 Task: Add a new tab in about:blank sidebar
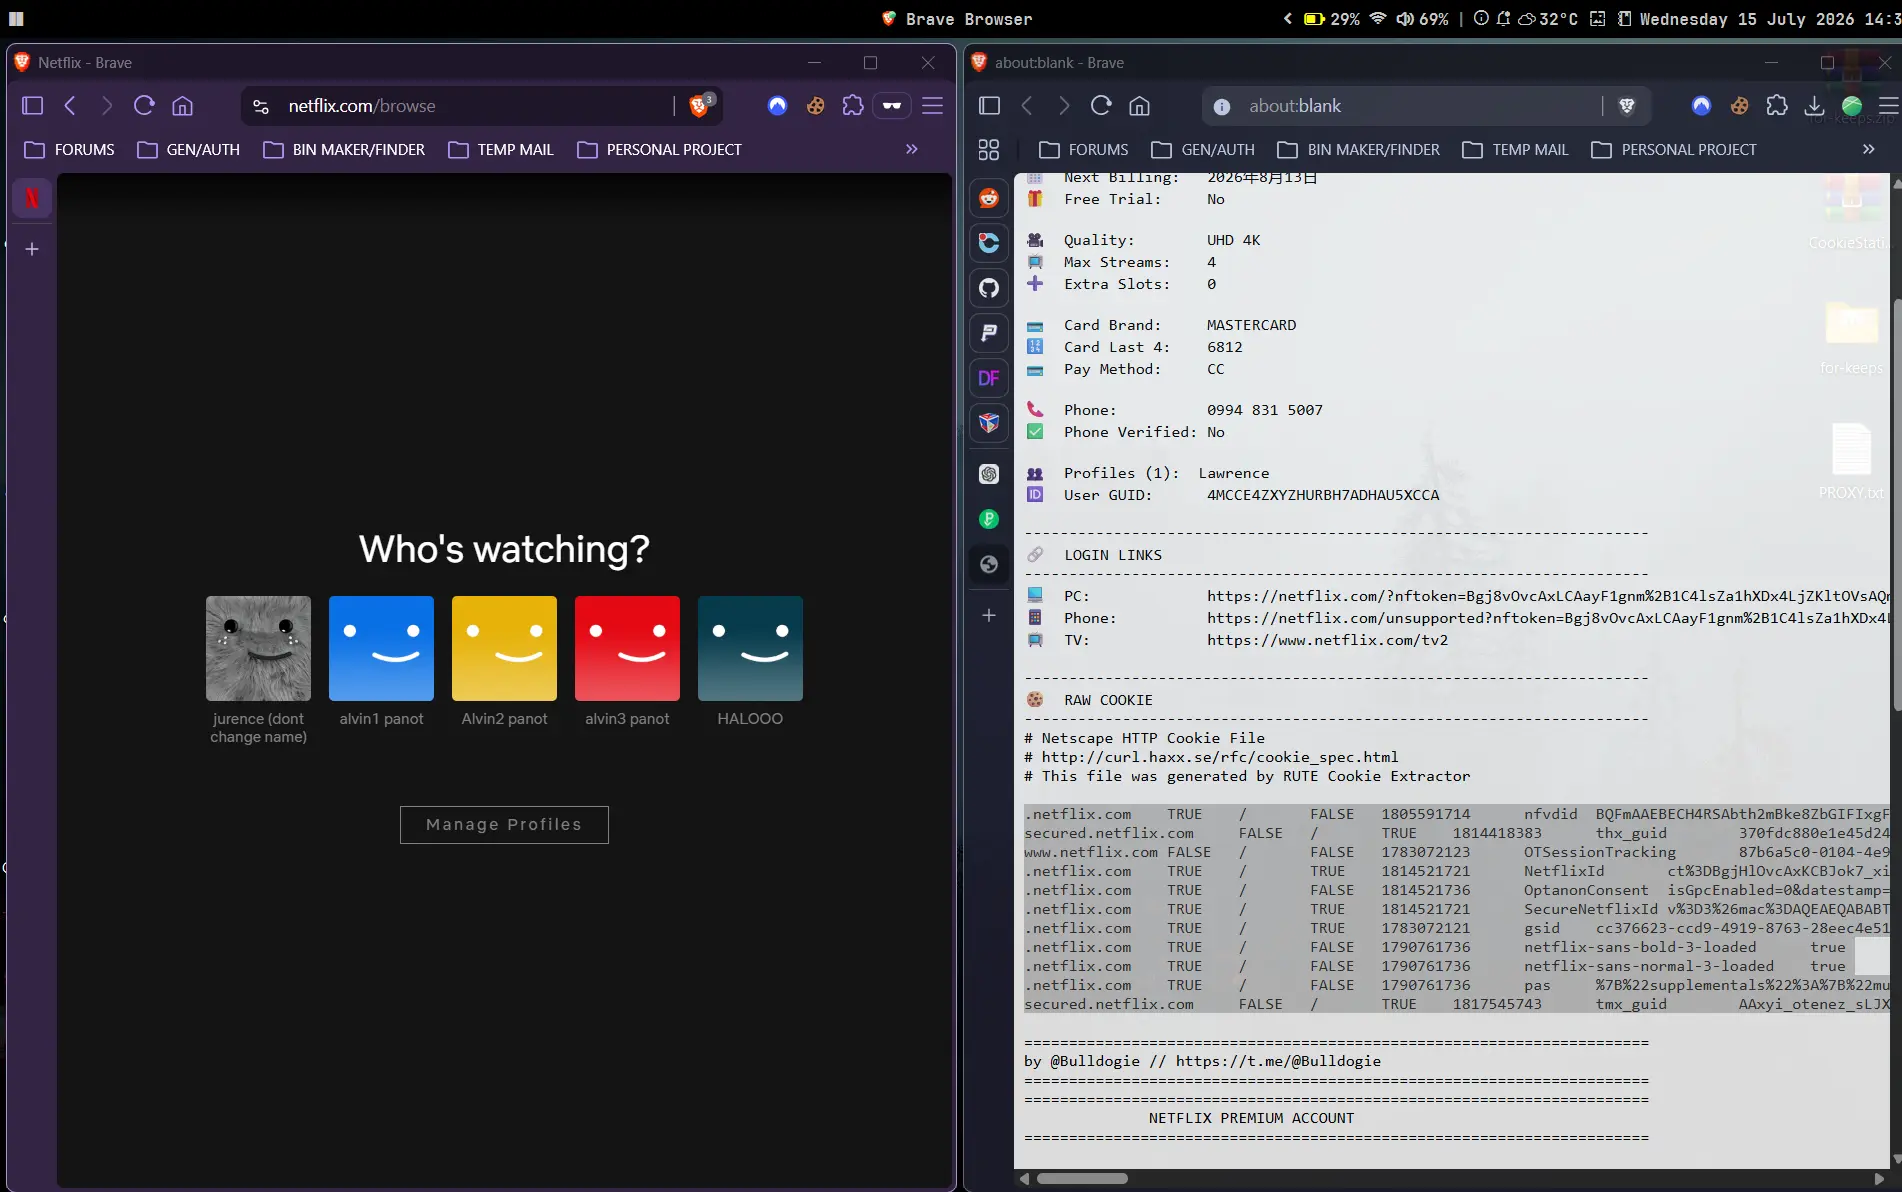coord(989,615)
